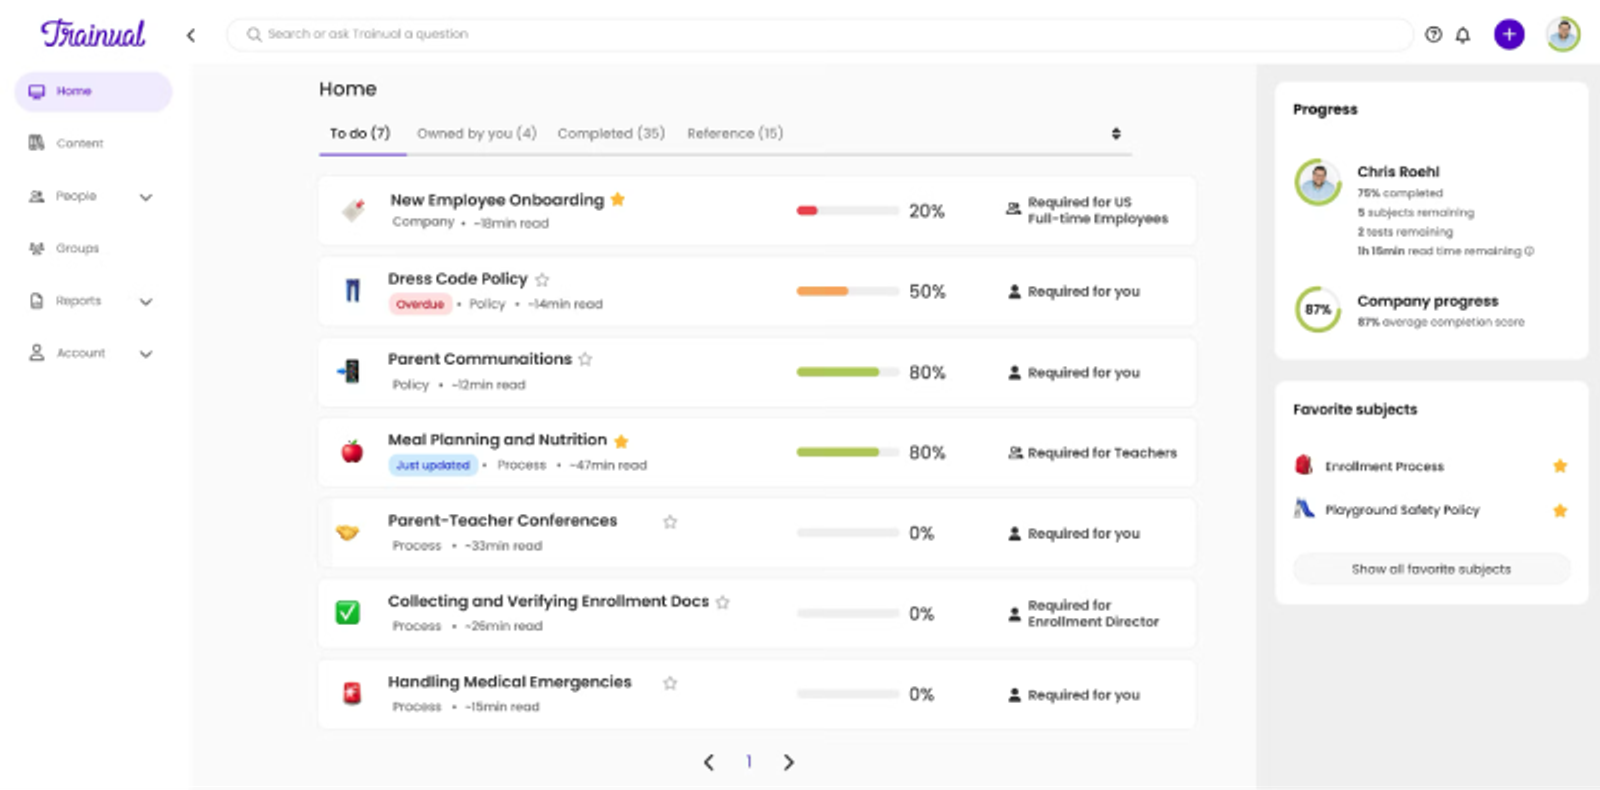Switch to the Owned by you tab
Image resolution: width=1600 pixels, height=790 pixels.
[476, 133]
